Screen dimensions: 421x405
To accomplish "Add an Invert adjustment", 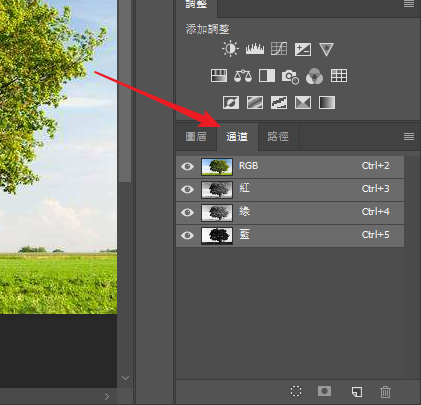I will [x=231, y=103].
